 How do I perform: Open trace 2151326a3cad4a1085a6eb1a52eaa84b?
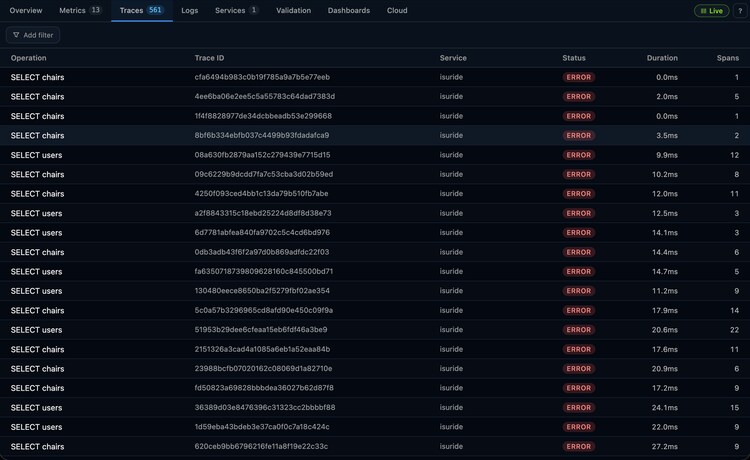tap(262, 349)
